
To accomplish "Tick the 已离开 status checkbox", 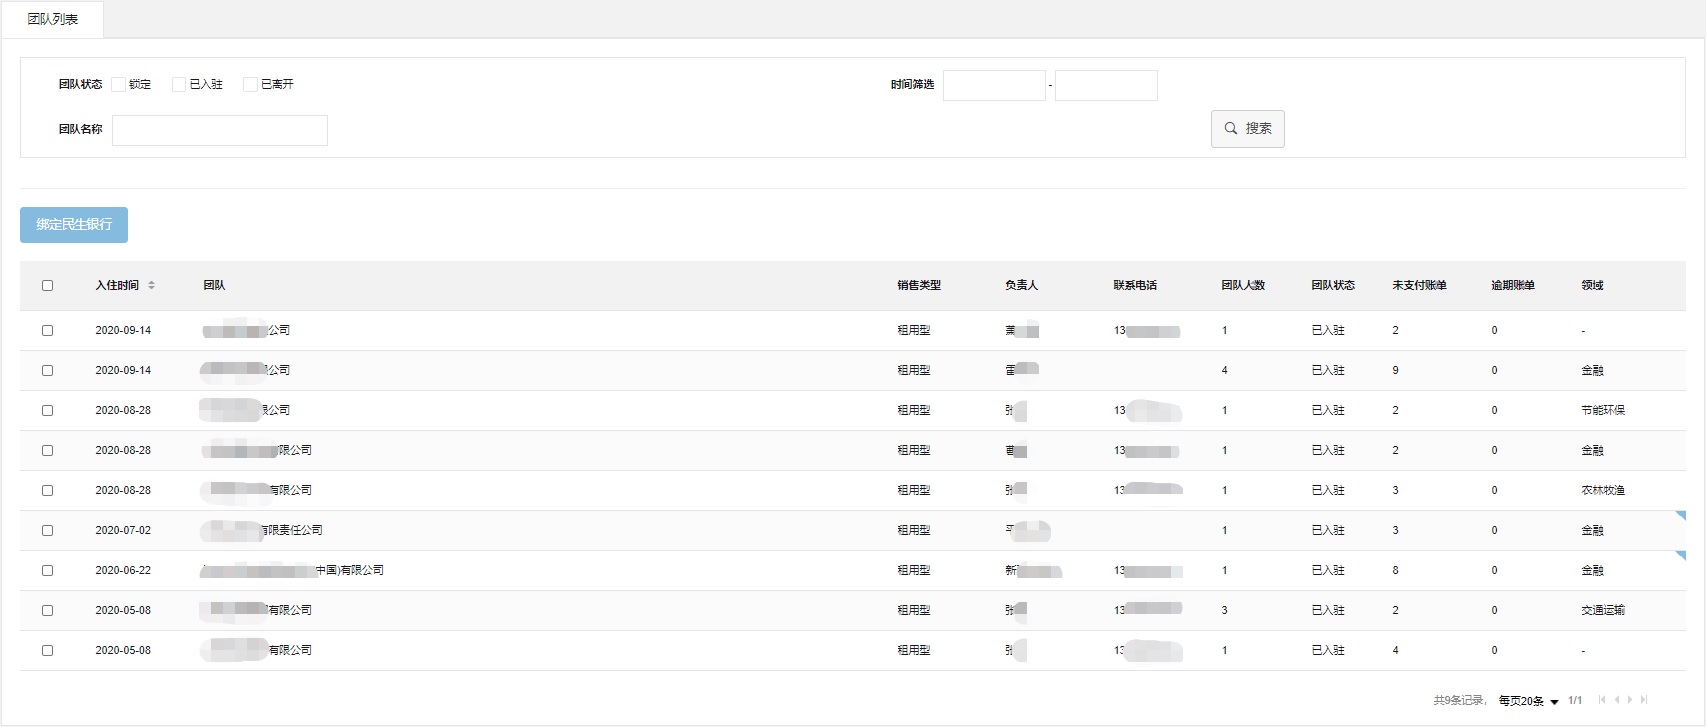I will coord(251,84).
